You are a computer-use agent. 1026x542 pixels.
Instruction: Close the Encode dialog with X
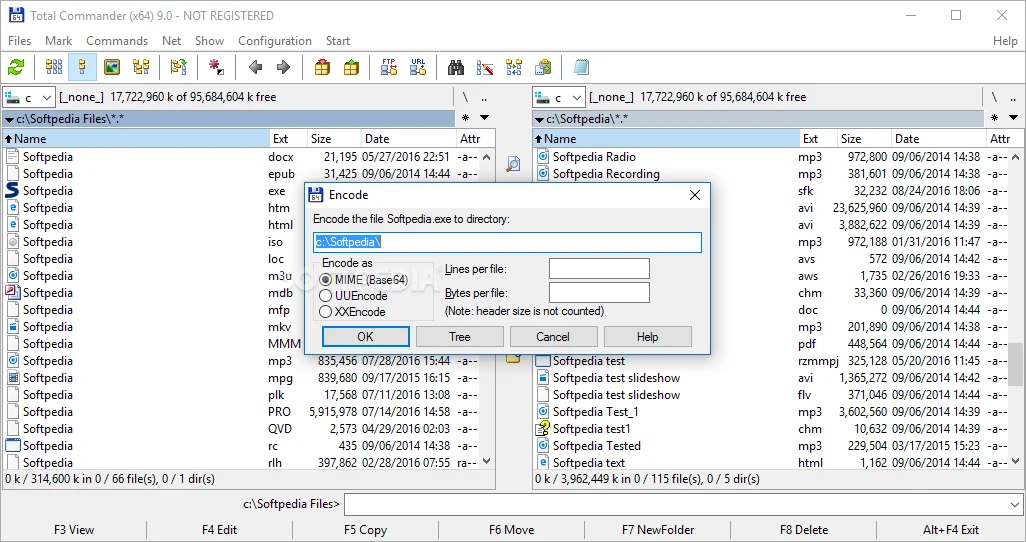point(695,195)
